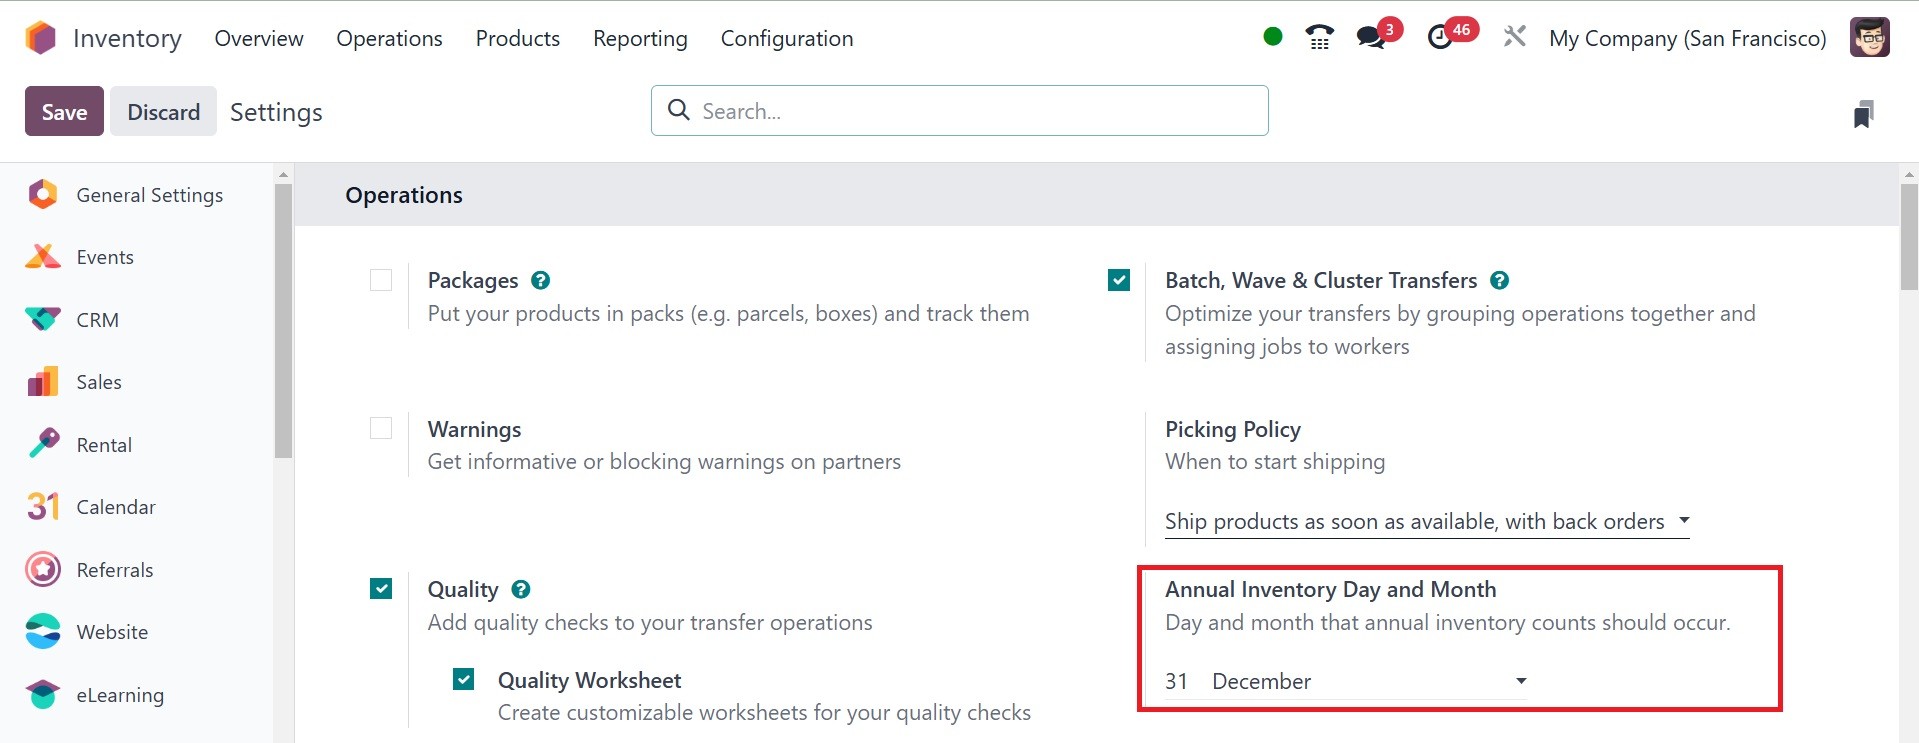Open the activities clock icon
The image size is (1919, 743).
(x=1440, y=38)
